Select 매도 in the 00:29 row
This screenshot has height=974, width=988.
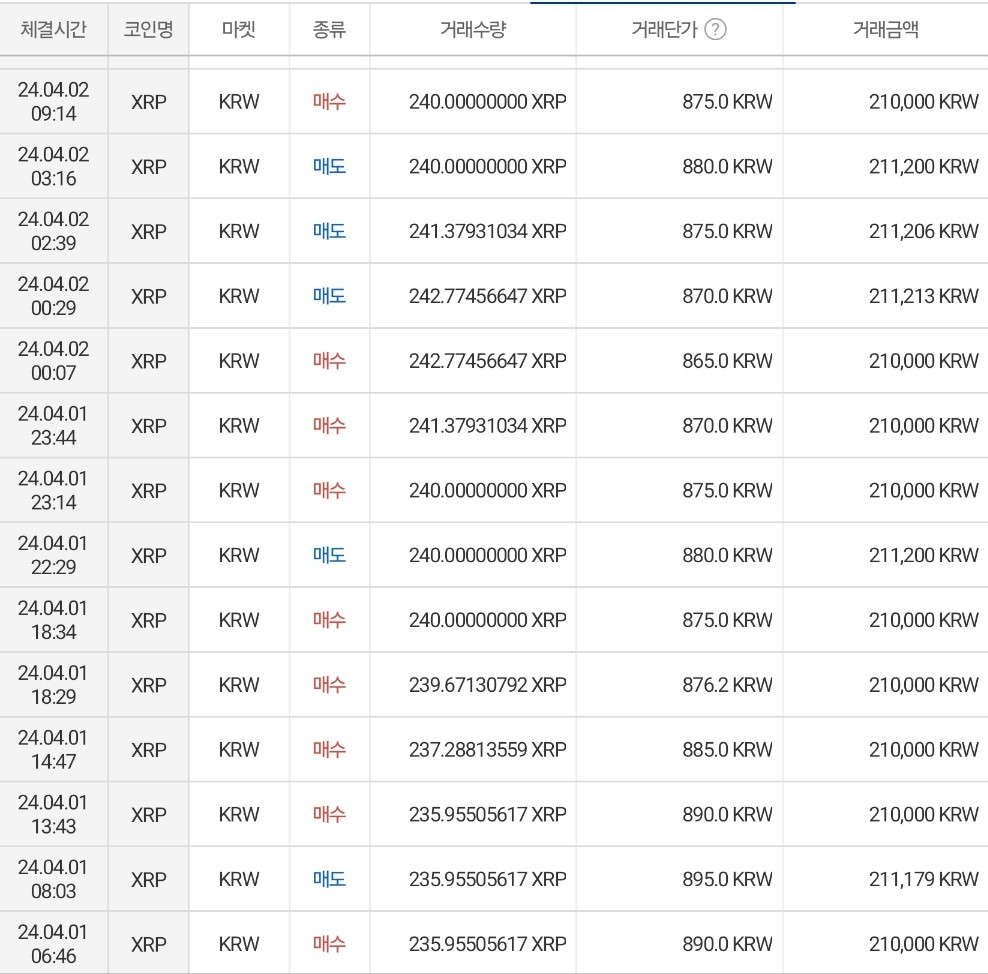tap(329, 296)
